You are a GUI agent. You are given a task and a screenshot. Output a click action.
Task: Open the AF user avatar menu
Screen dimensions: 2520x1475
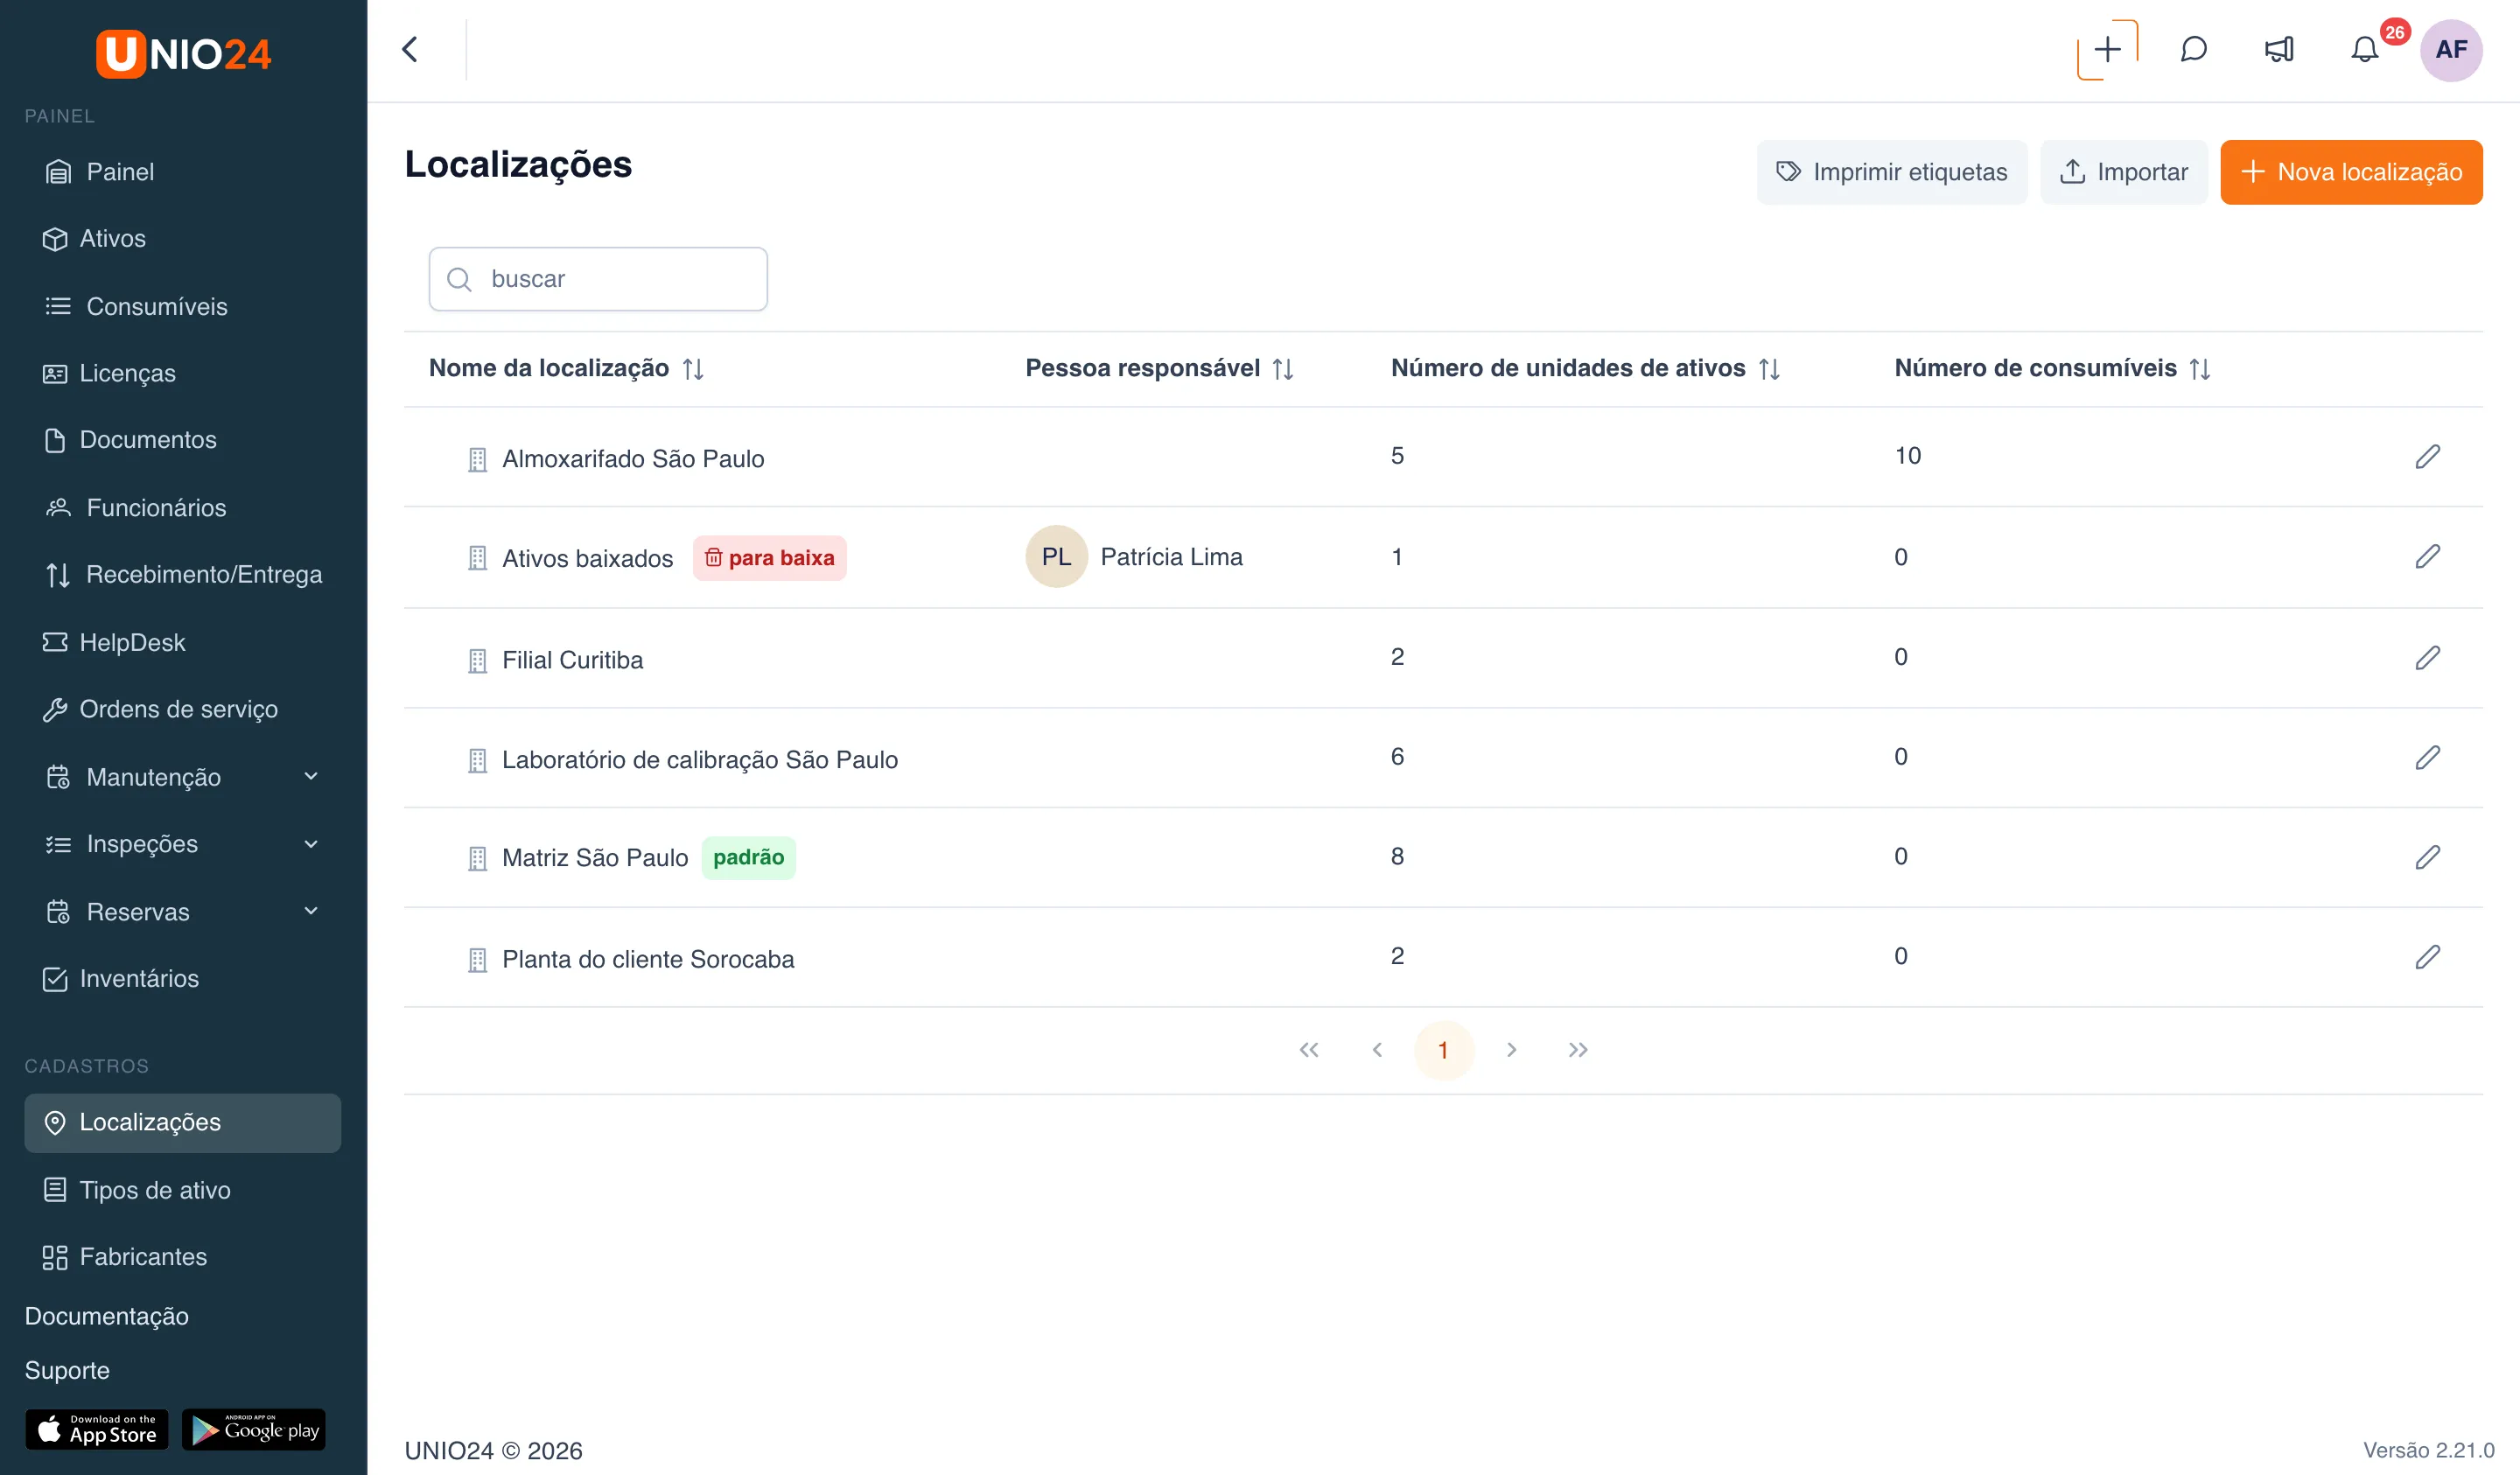pyautogui.click(x=2451, y=49)
